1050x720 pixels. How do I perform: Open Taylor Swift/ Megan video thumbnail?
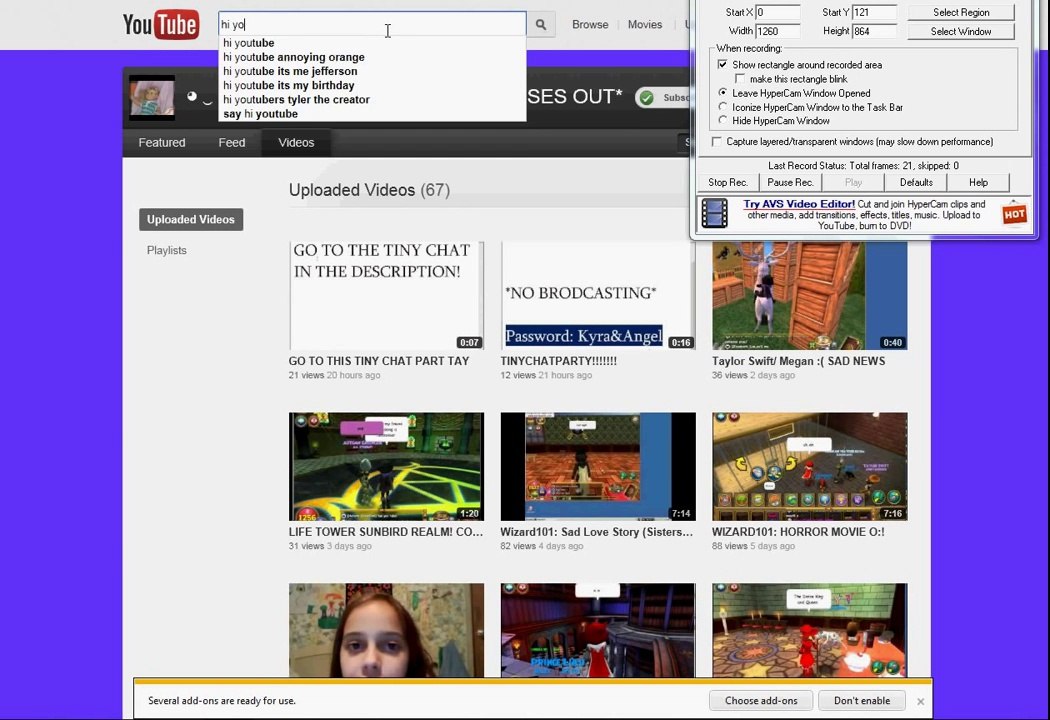[810, 295]
